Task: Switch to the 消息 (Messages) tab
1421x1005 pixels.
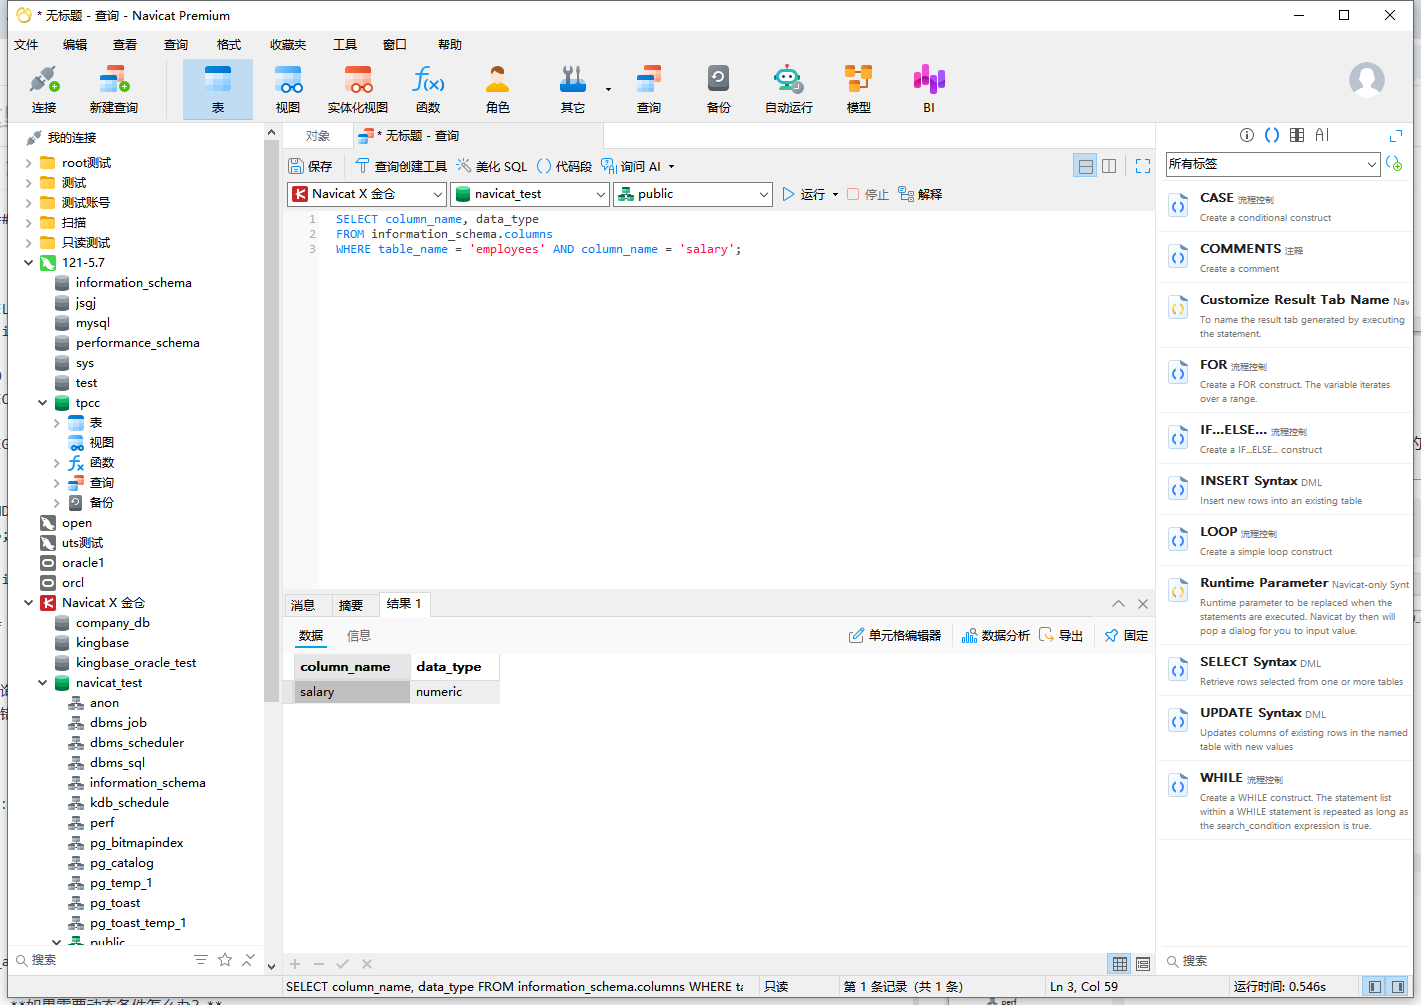Action: (303, 605)
